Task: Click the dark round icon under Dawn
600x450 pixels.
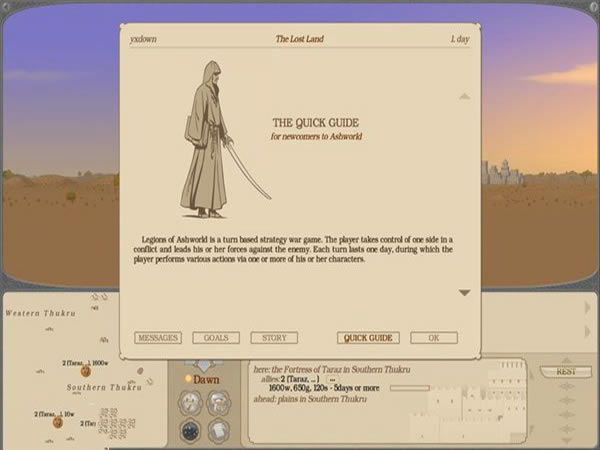Action: pos(190,430)
